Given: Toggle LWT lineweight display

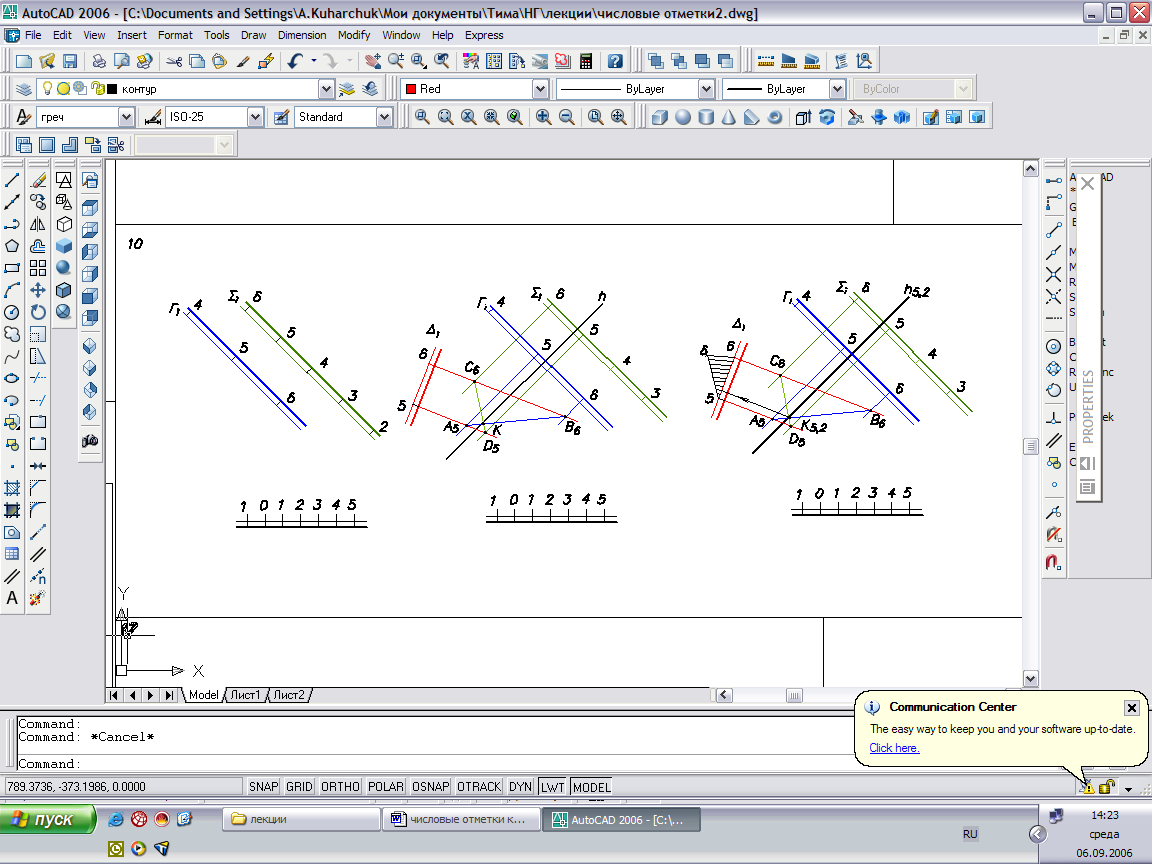Looking at the screenshot, I should [x=552, y=787].
